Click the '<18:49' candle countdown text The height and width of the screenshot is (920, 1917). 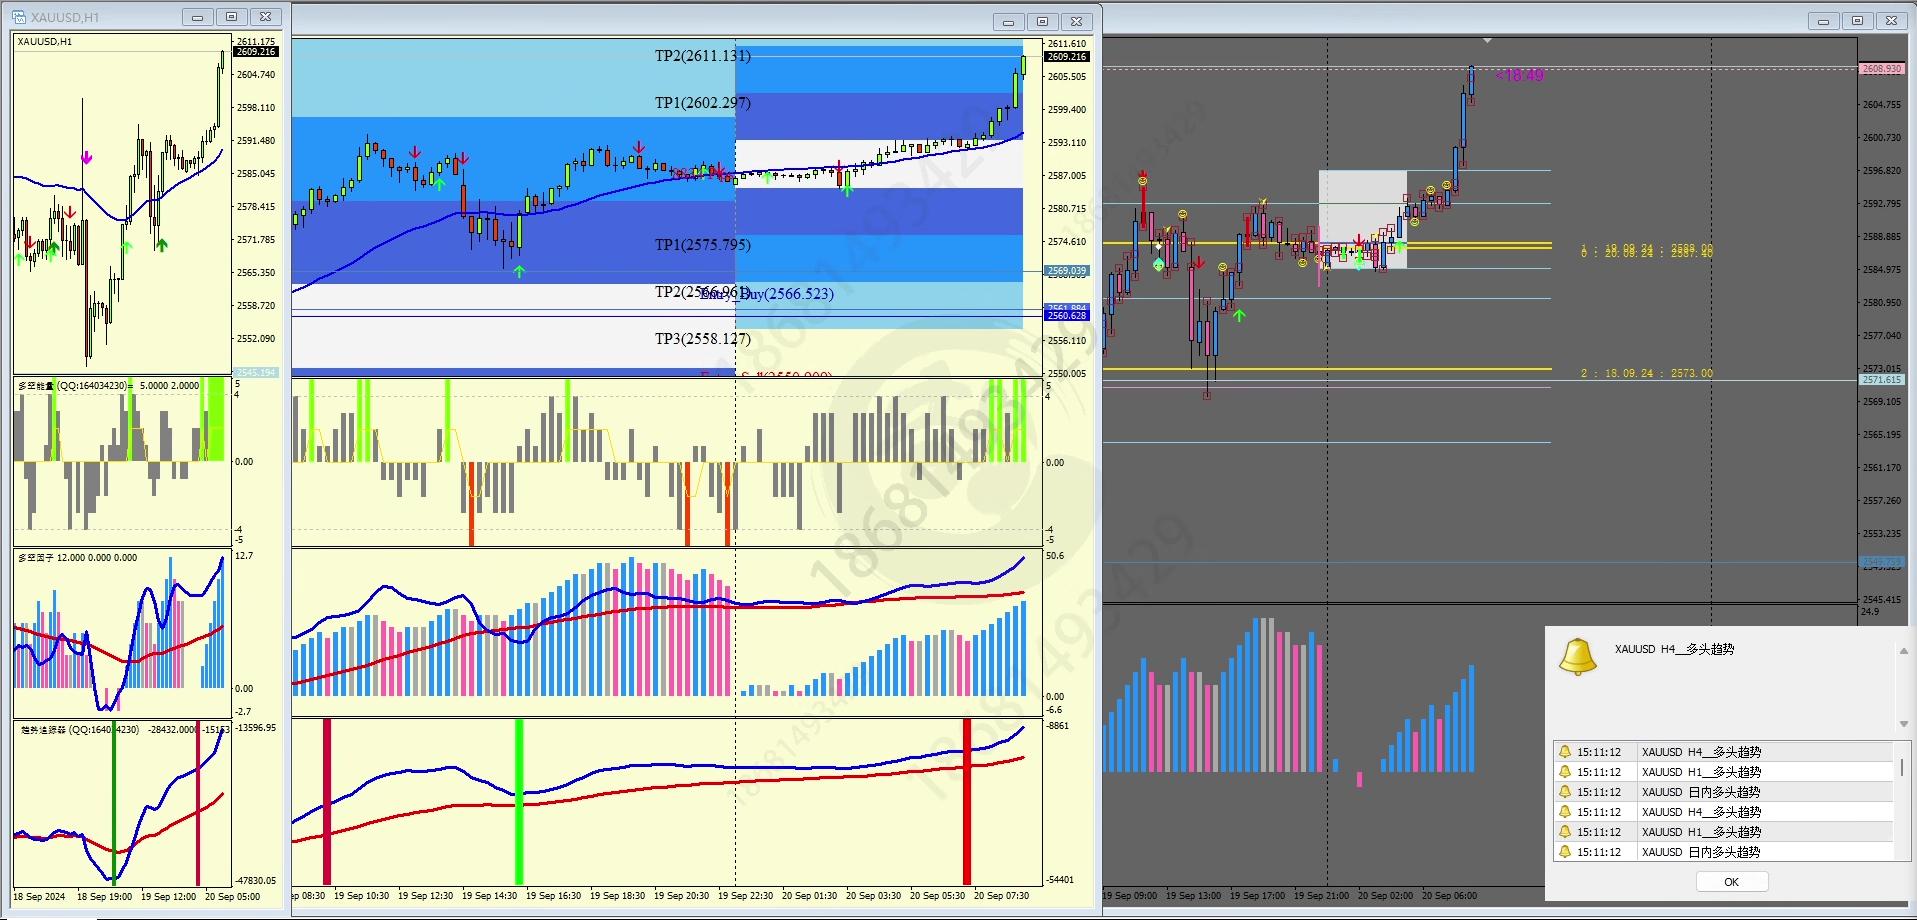tap(1520, 75)
